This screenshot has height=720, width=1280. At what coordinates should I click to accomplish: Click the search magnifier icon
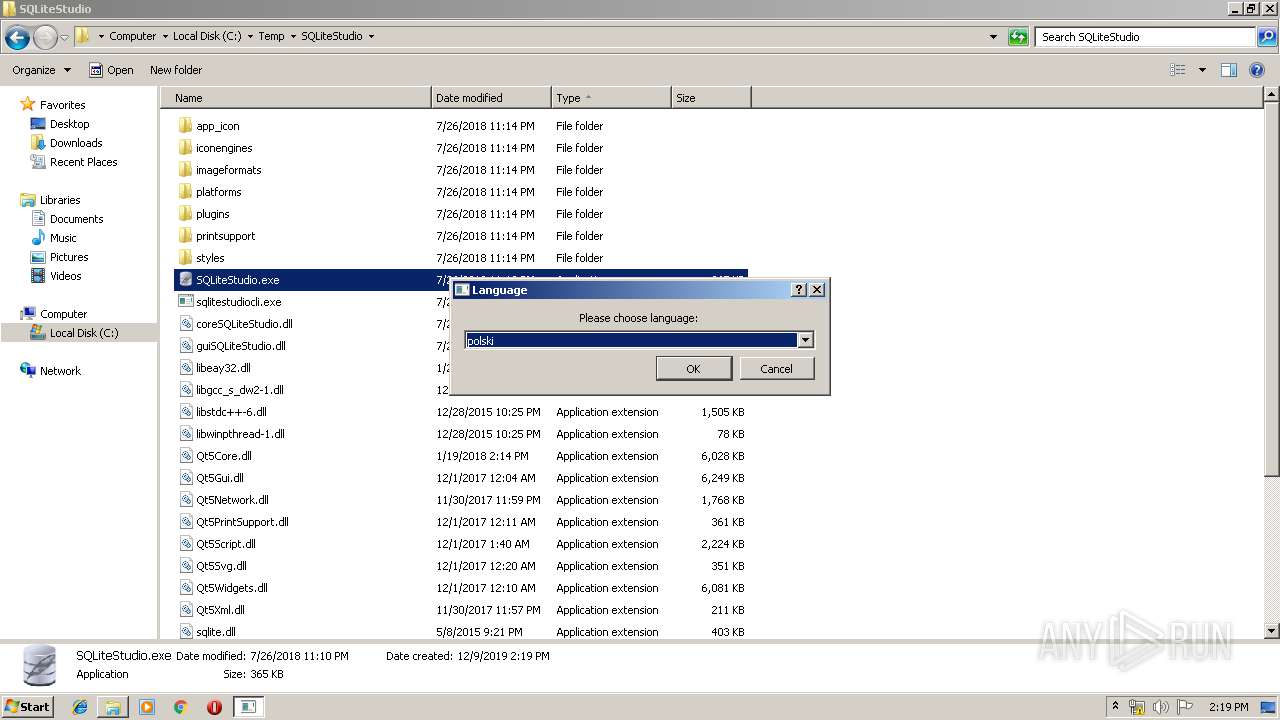tap(1266, 37)
